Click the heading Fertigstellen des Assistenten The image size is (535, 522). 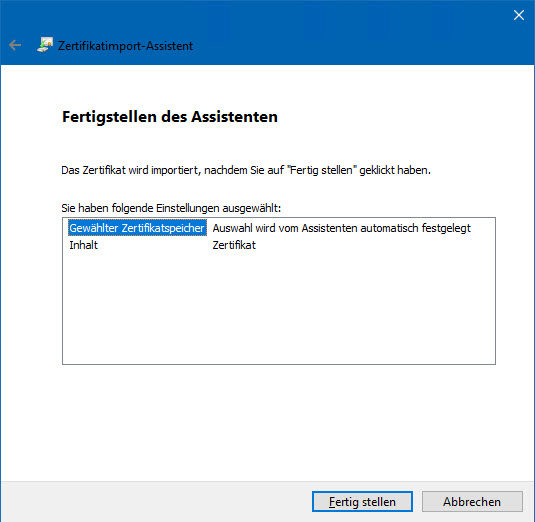pos(170,117)
